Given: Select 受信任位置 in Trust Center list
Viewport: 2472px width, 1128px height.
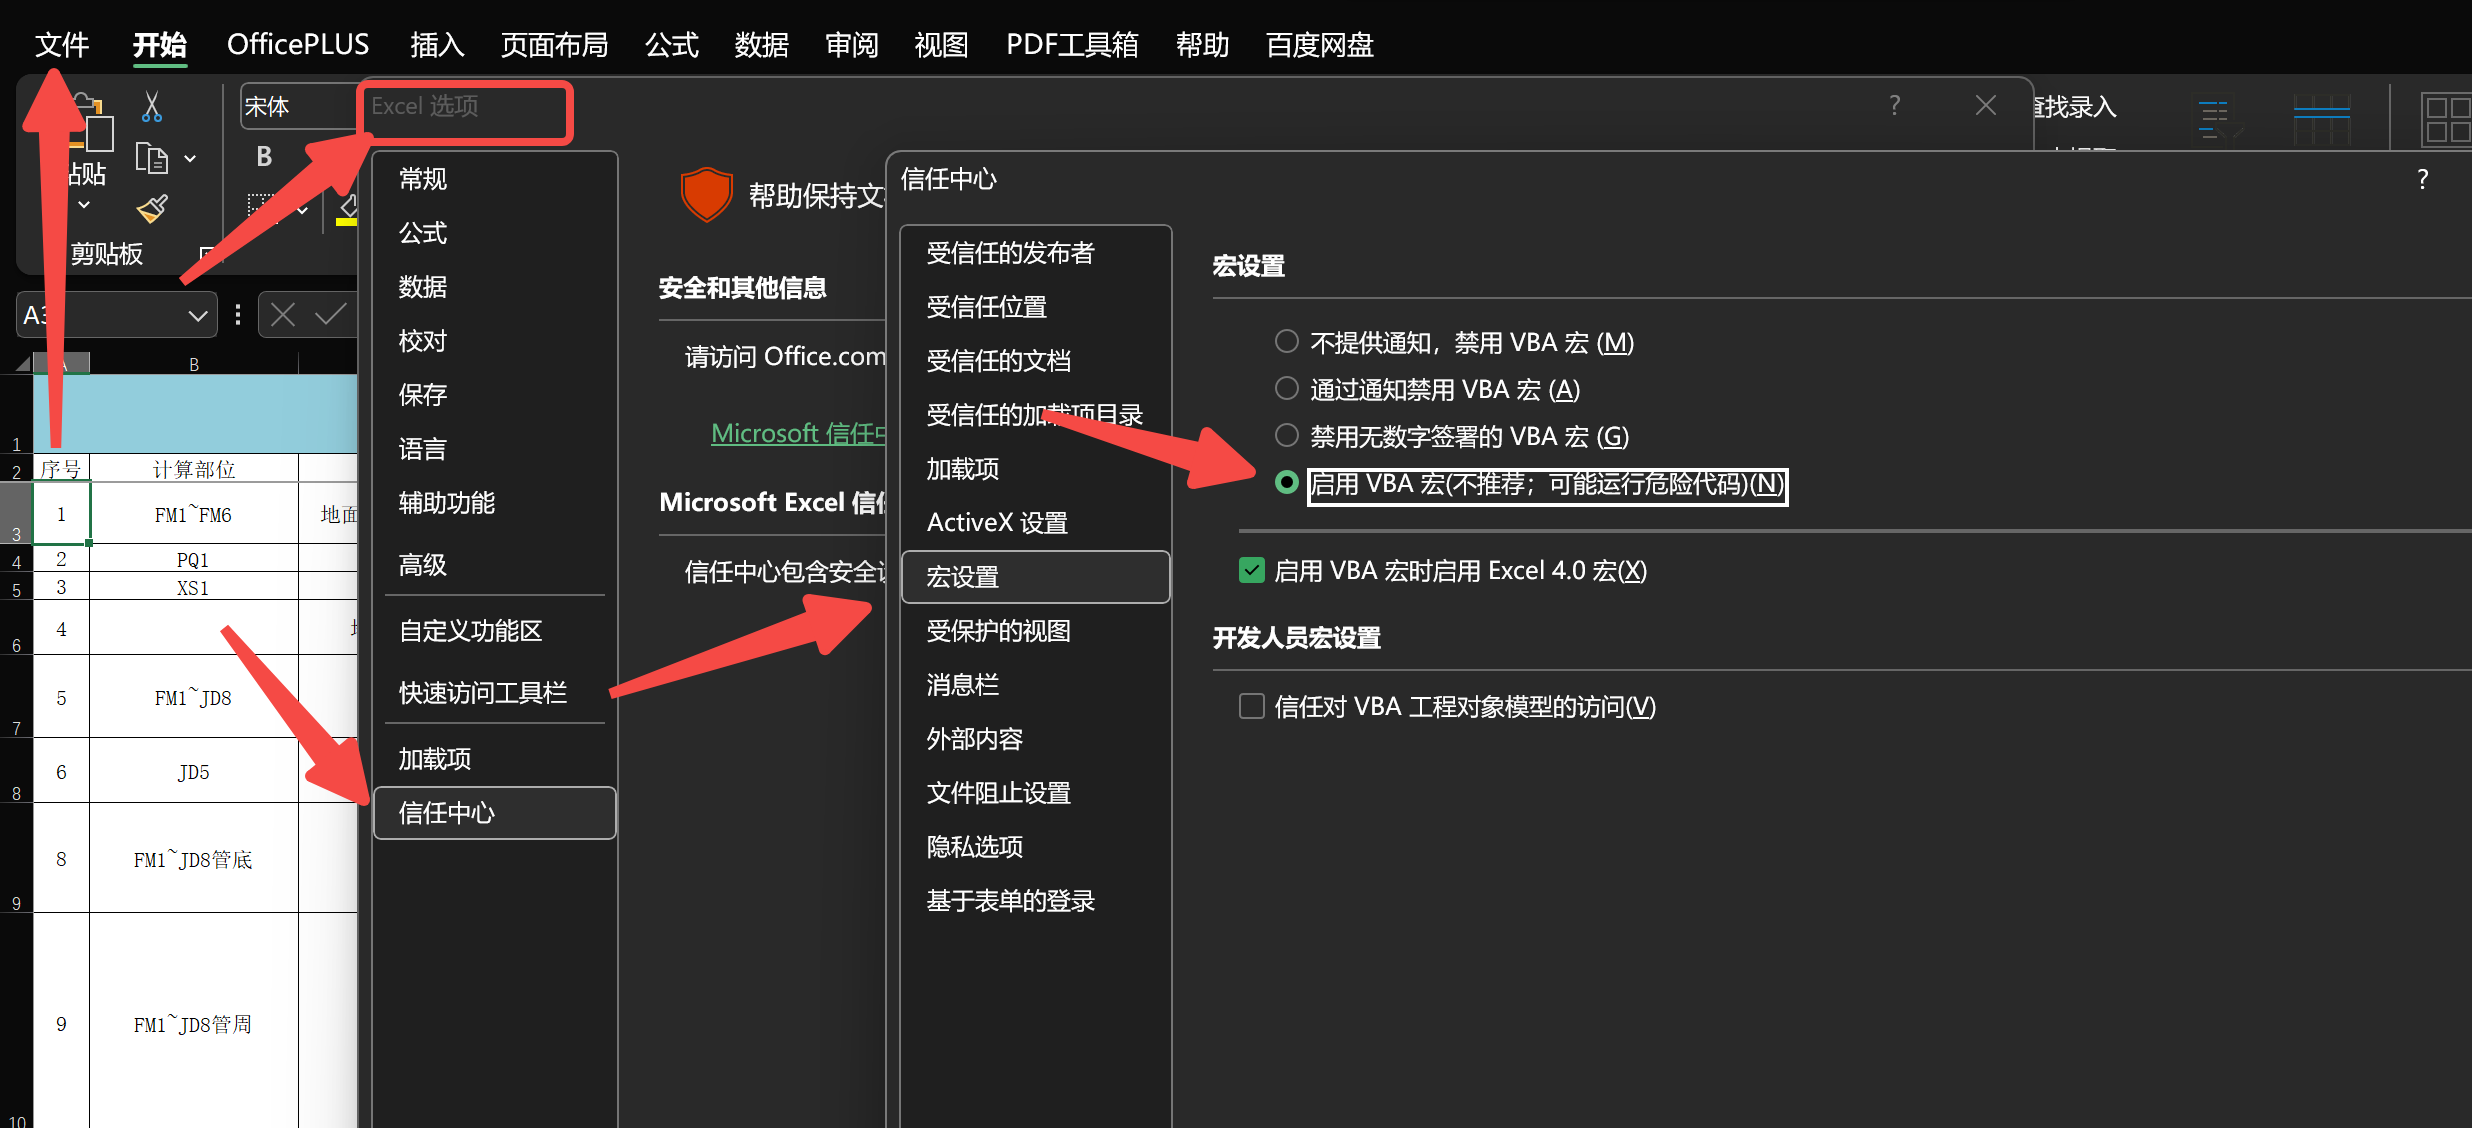Looking at the screenshot, I should point(1035,307).
